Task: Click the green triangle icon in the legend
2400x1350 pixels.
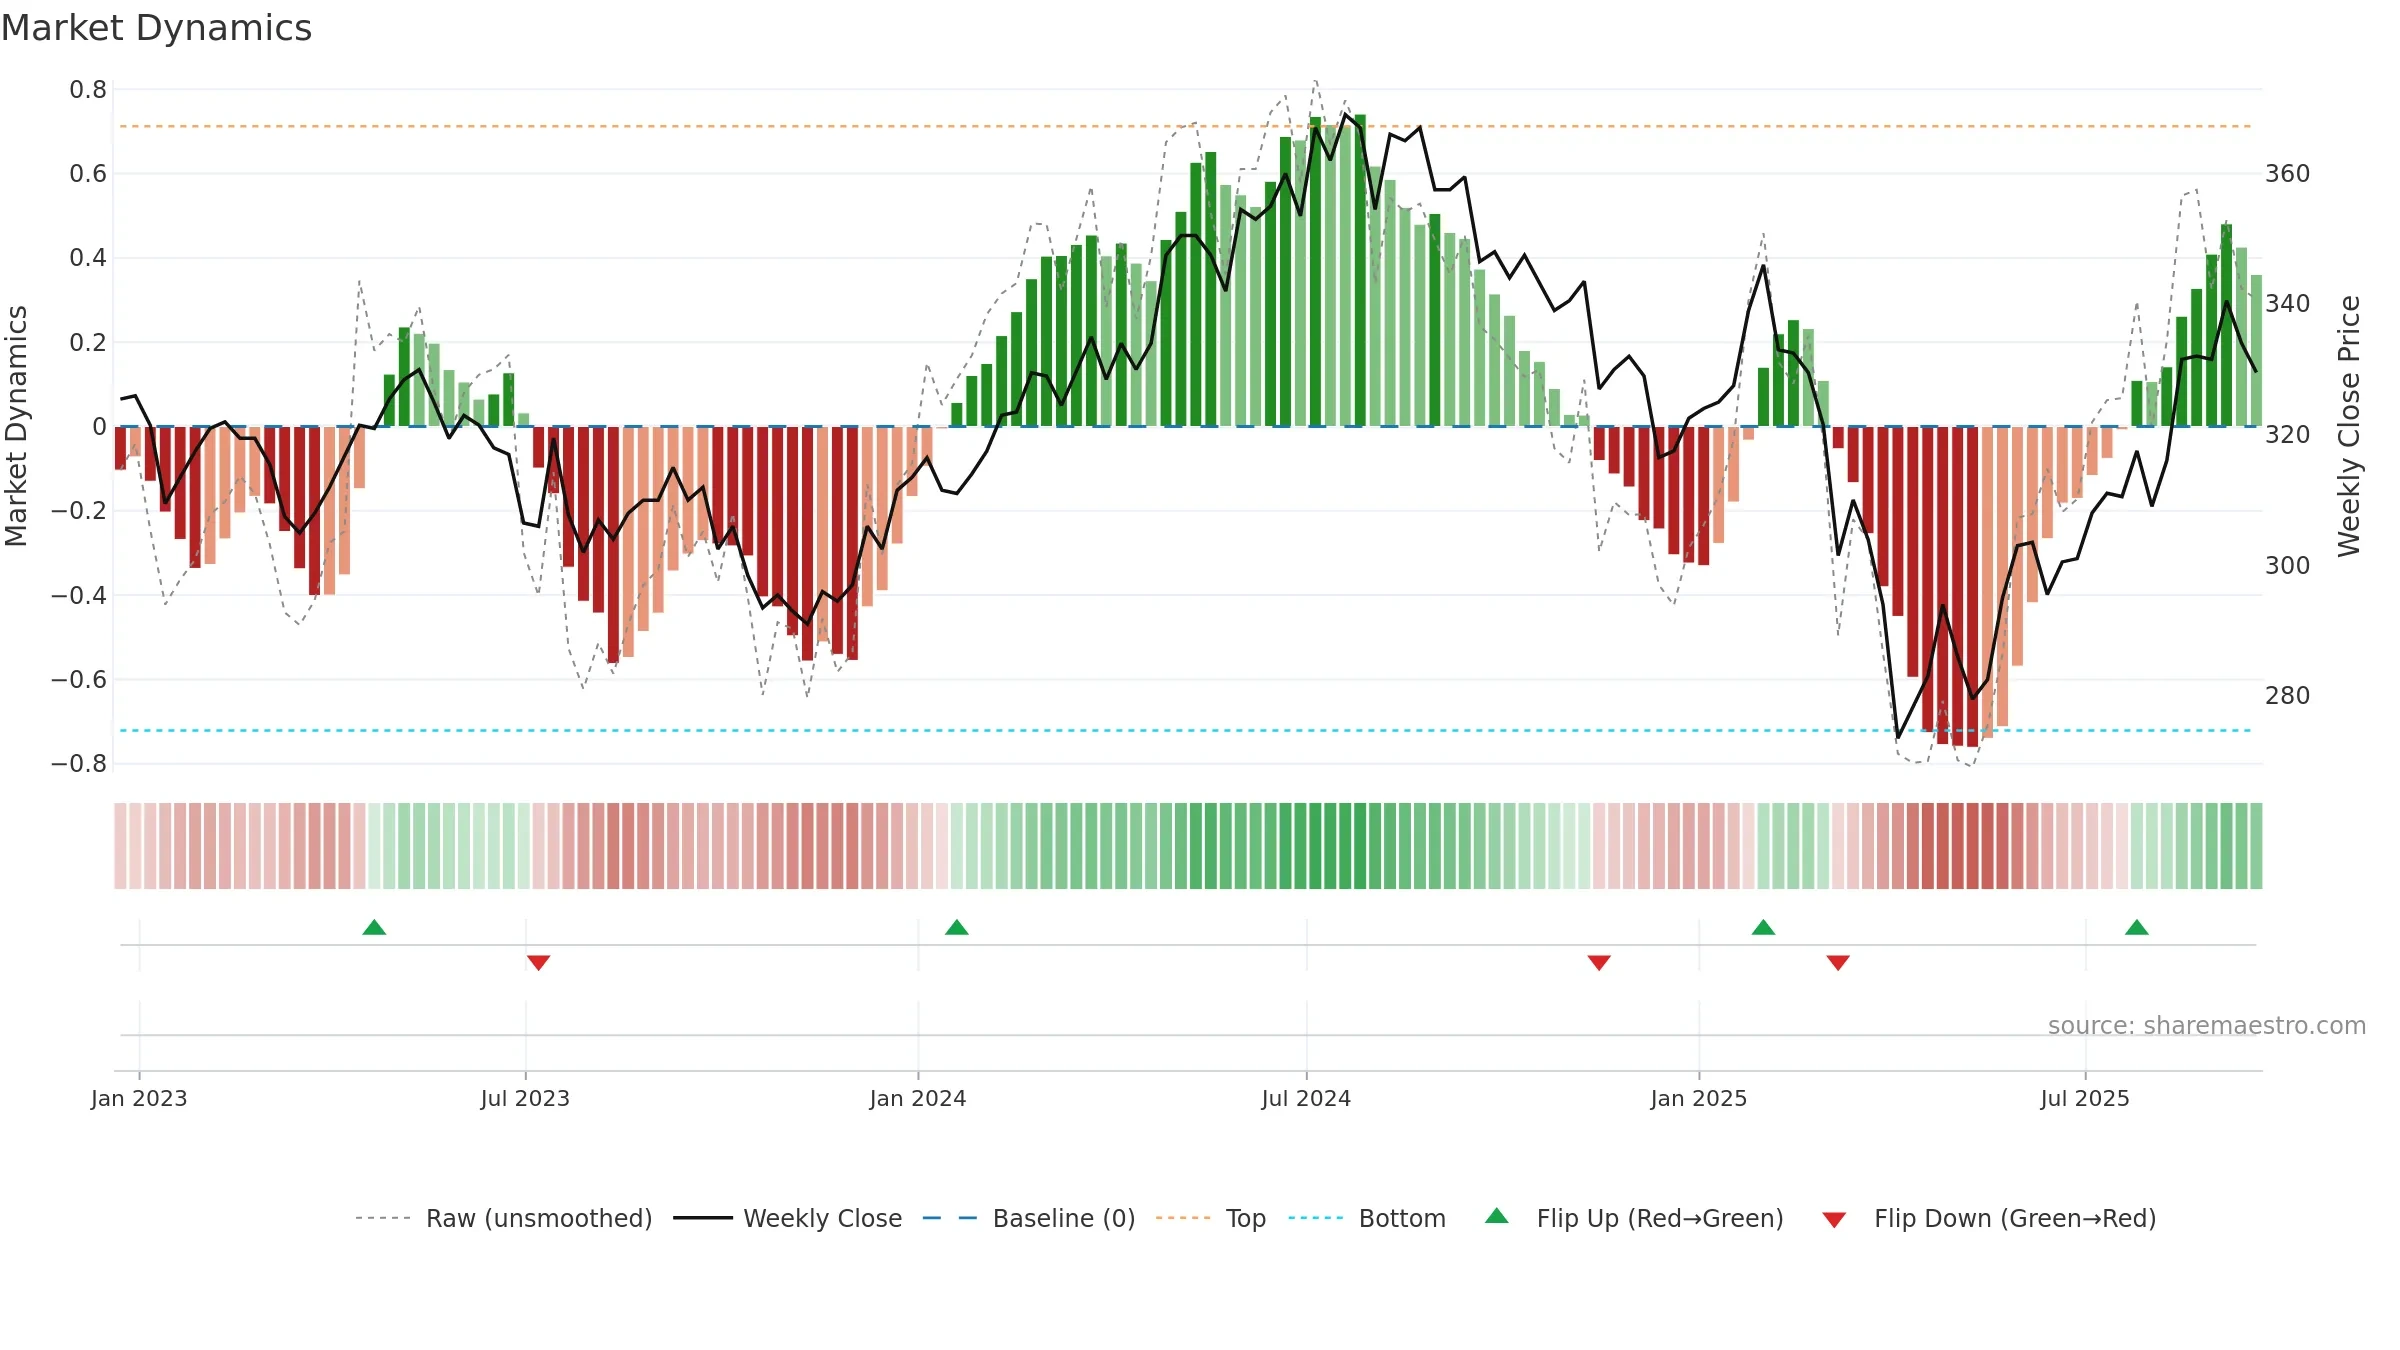Action: click(1497, 1216)
